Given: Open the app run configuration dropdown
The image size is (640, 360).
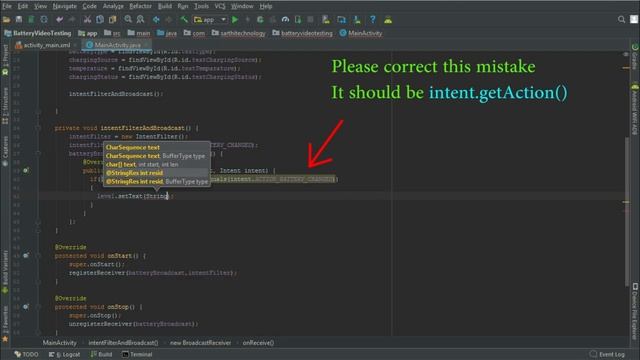Looking at the screenshot, I should (x=210, y=20).
